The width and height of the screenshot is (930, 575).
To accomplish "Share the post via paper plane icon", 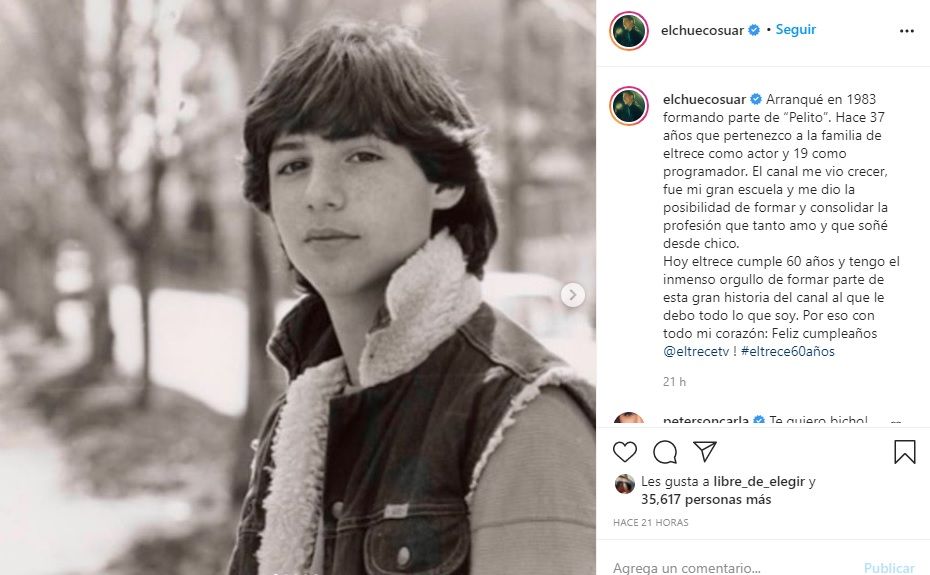I will tap(705, 452).
